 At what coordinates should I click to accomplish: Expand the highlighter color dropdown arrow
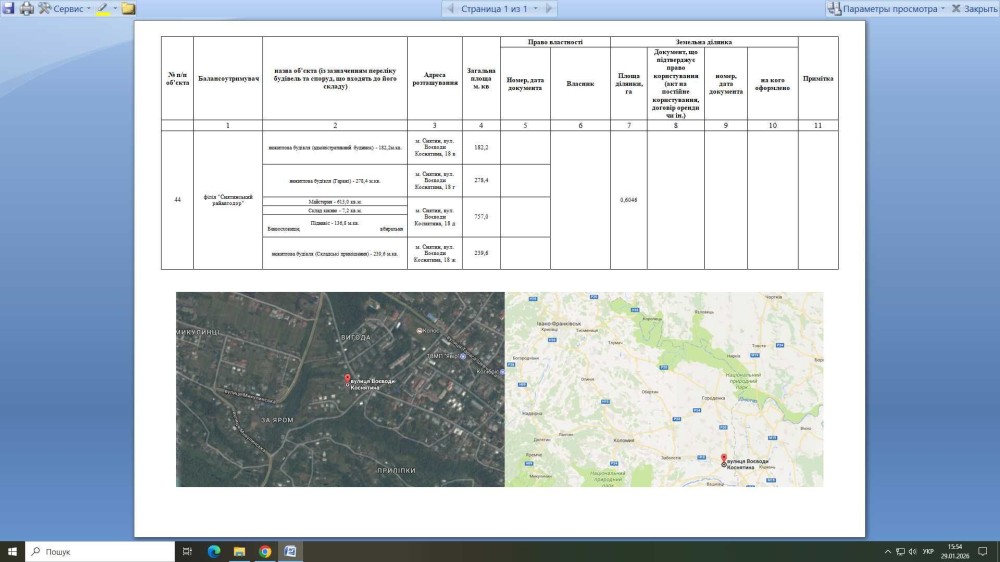[x=115, y=8]
